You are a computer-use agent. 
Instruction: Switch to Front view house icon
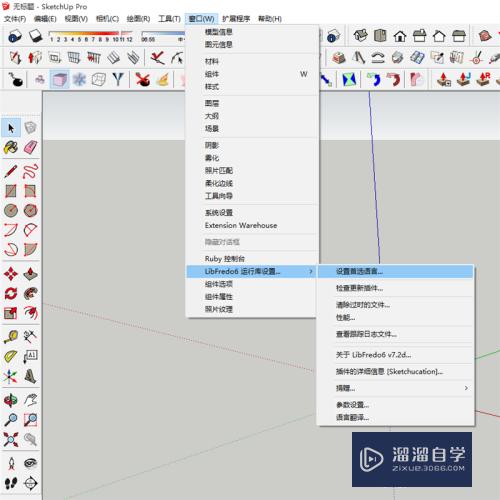coord(400,35)
